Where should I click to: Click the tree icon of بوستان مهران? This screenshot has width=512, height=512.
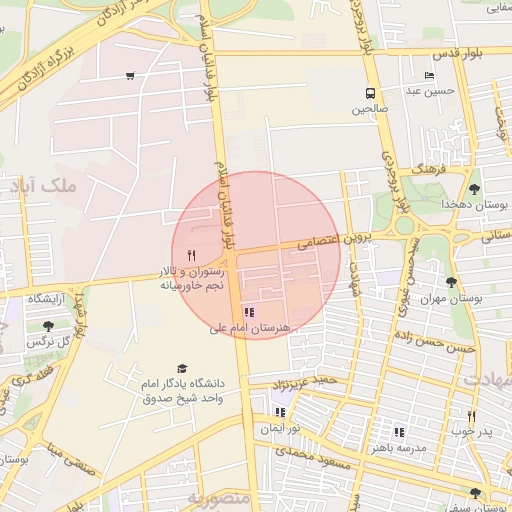coord(451,283)
